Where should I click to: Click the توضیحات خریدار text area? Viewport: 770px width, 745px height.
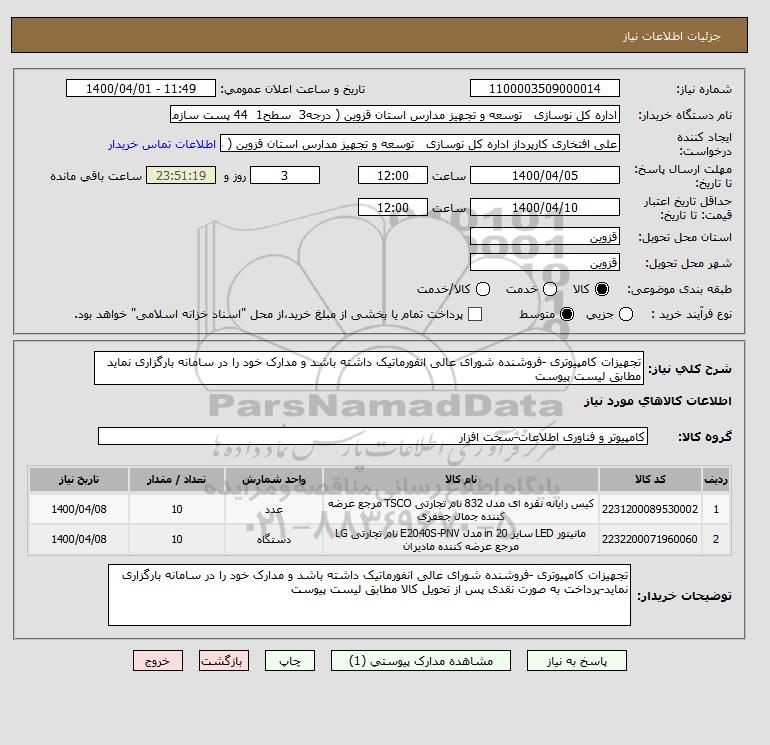pyautogui.click(x=369, y=595)
